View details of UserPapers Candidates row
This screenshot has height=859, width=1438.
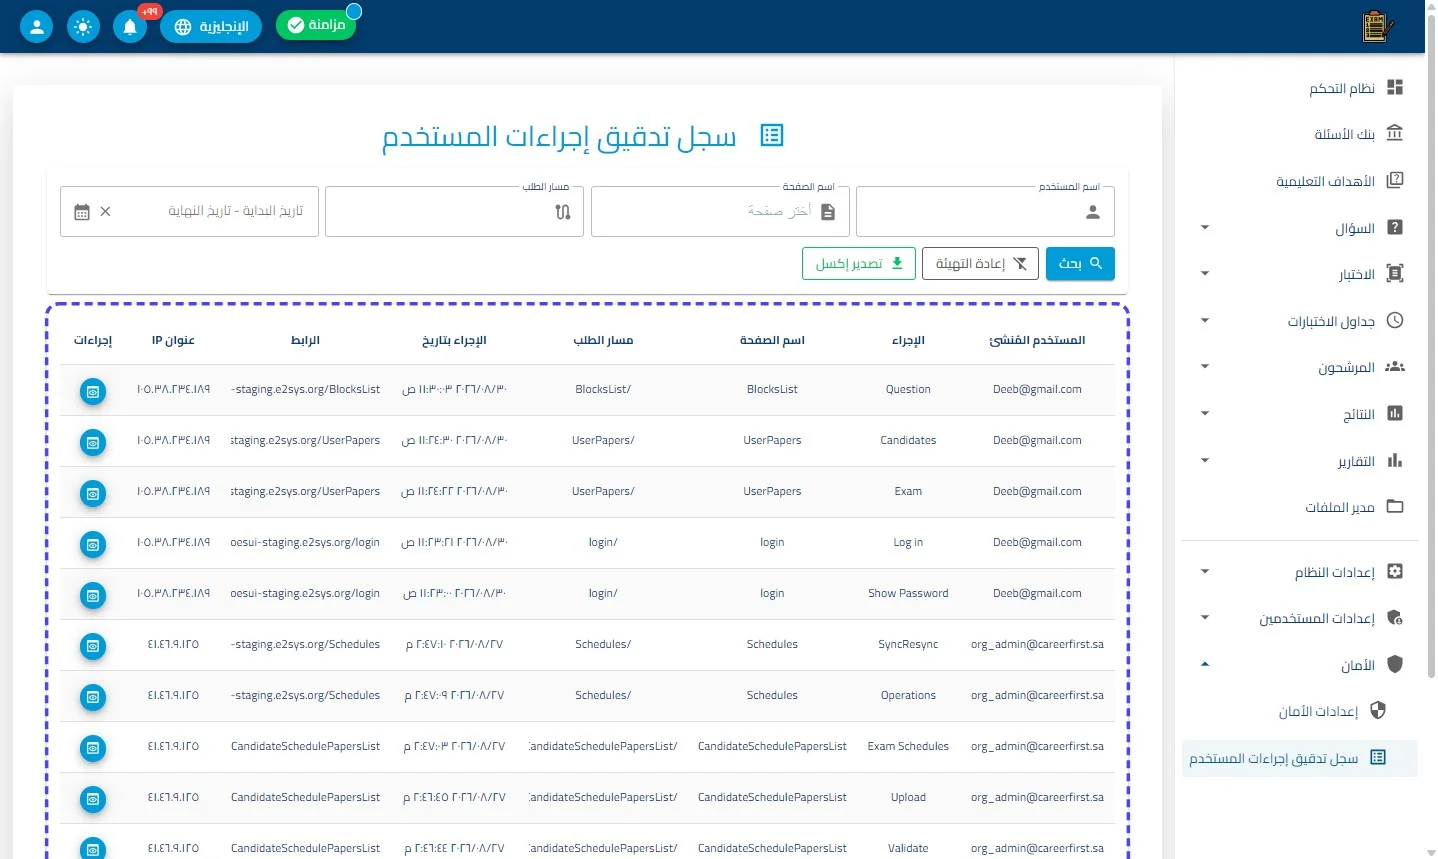(x=93, y=442)
